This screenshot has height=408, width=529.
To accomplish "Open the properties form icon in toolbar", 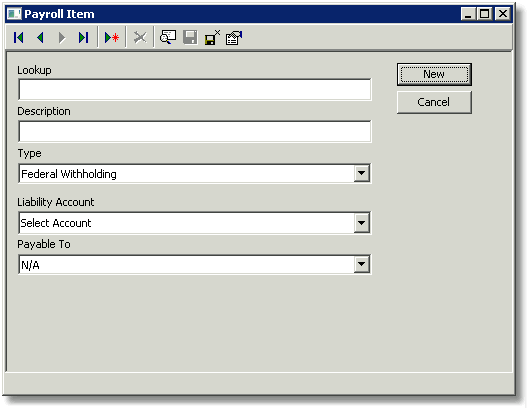I will pyautogui.click(x=234, y=37).
